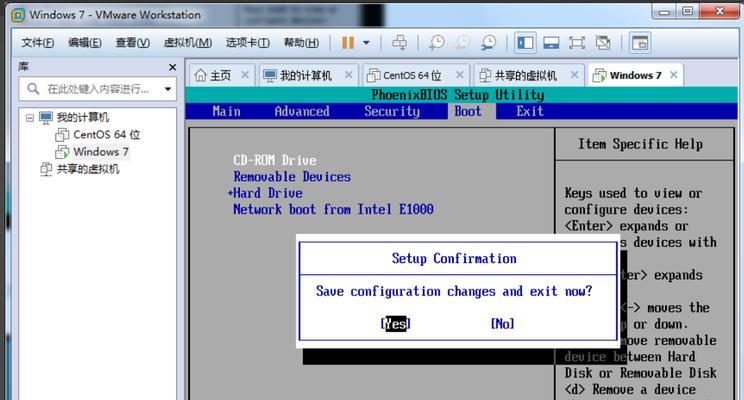Select Windows 7 in library tree
The width and height of the screenshot is (744, 400).
[101, 152]
